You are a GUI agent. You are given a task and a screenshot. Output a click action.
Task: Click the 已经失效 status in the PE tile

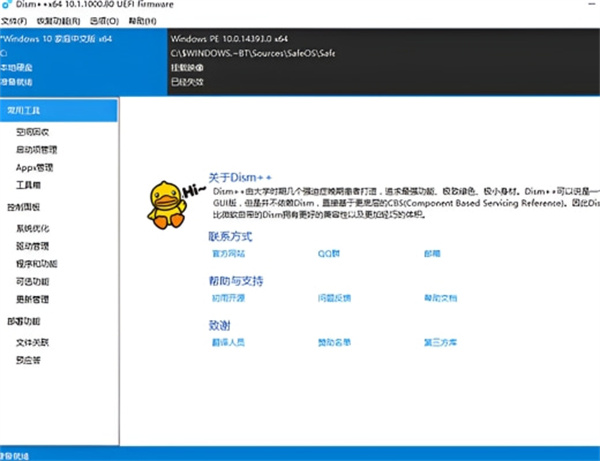coord(187,82)
